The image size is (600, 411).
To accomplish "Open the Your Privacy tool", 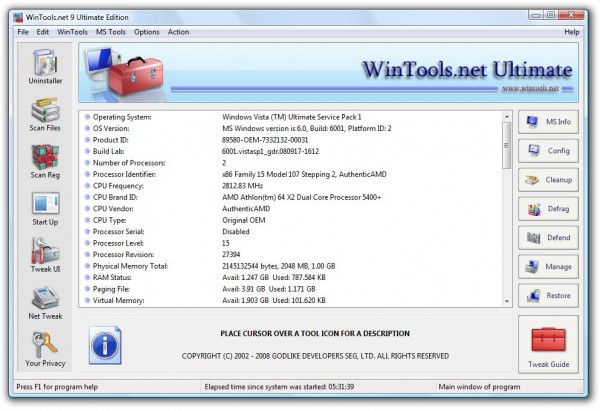I will pyautogui.click(x=45, y=349).
